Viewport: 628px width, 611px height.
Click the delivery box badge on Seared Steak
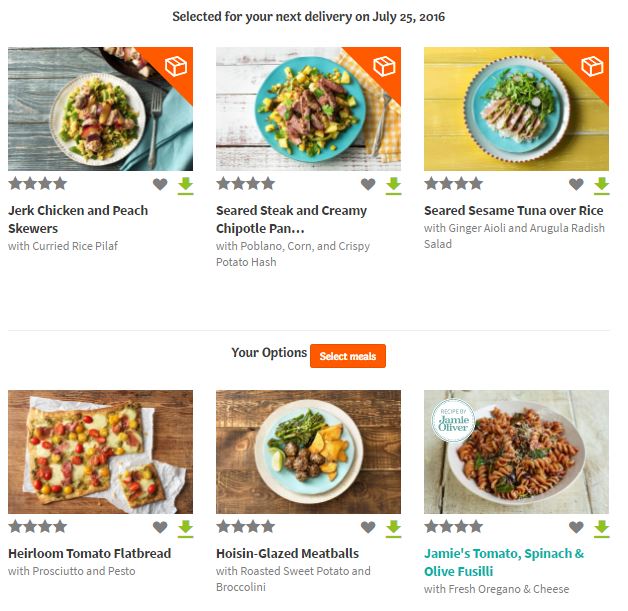(385, 66)
